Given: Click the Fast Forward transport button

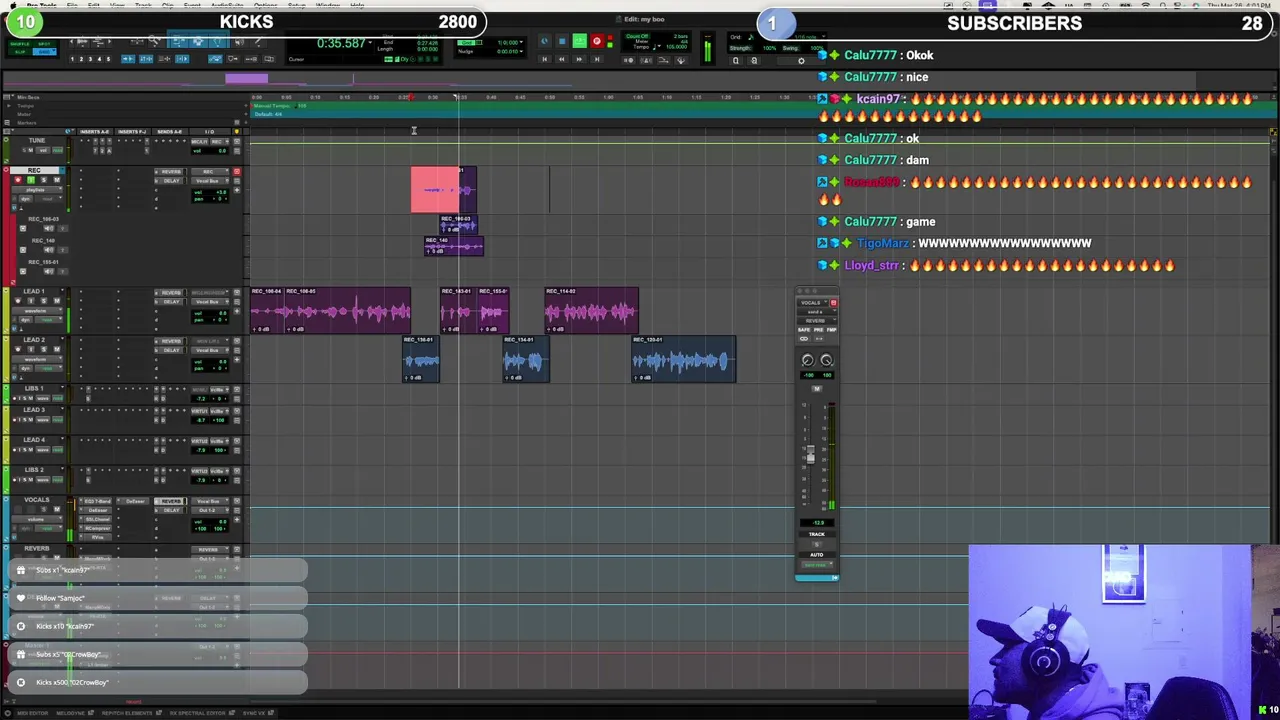Looking at the screenshot, I should (579, 59).
